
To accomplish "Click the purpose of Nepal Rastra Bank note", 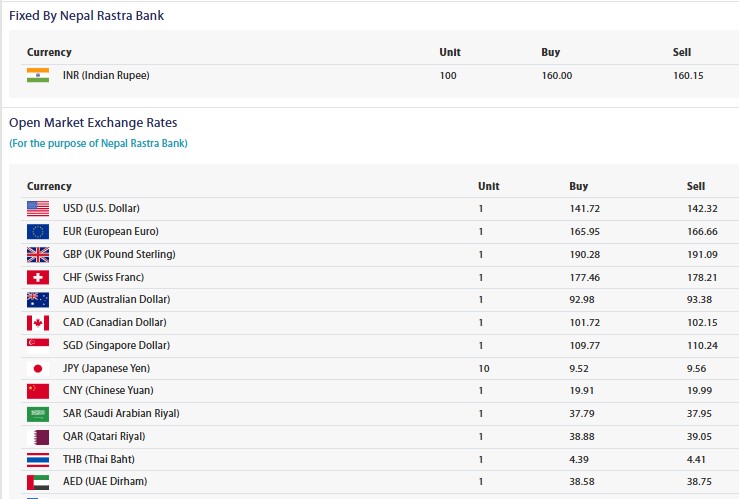I will pyautogui.click(x=98, y=143).
